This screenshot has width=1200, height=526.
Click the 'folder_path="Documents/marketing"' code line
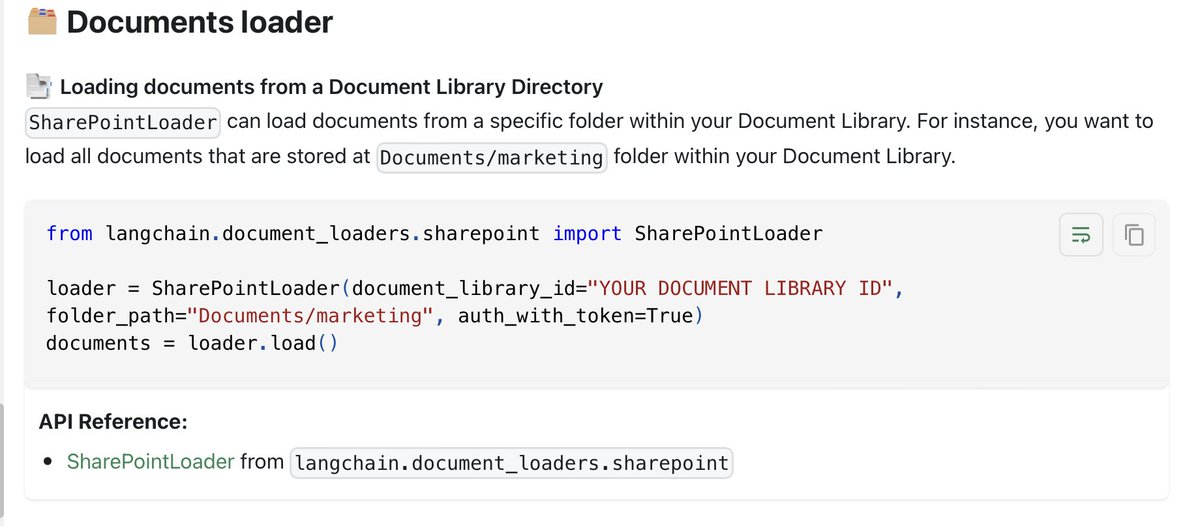coord(375,316)
